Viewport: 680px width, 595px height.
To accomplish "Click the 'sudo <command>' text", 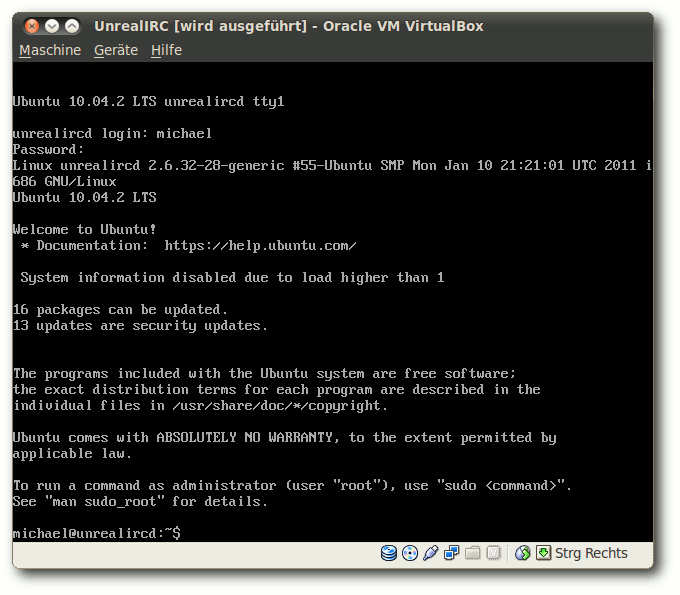I will (500, 486).
